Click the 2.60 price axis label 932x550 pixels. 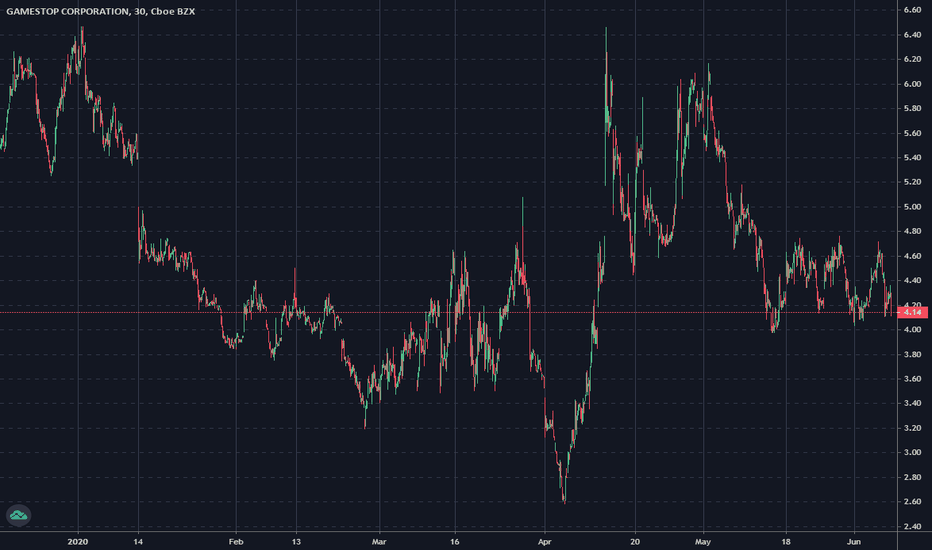(912, 502)
